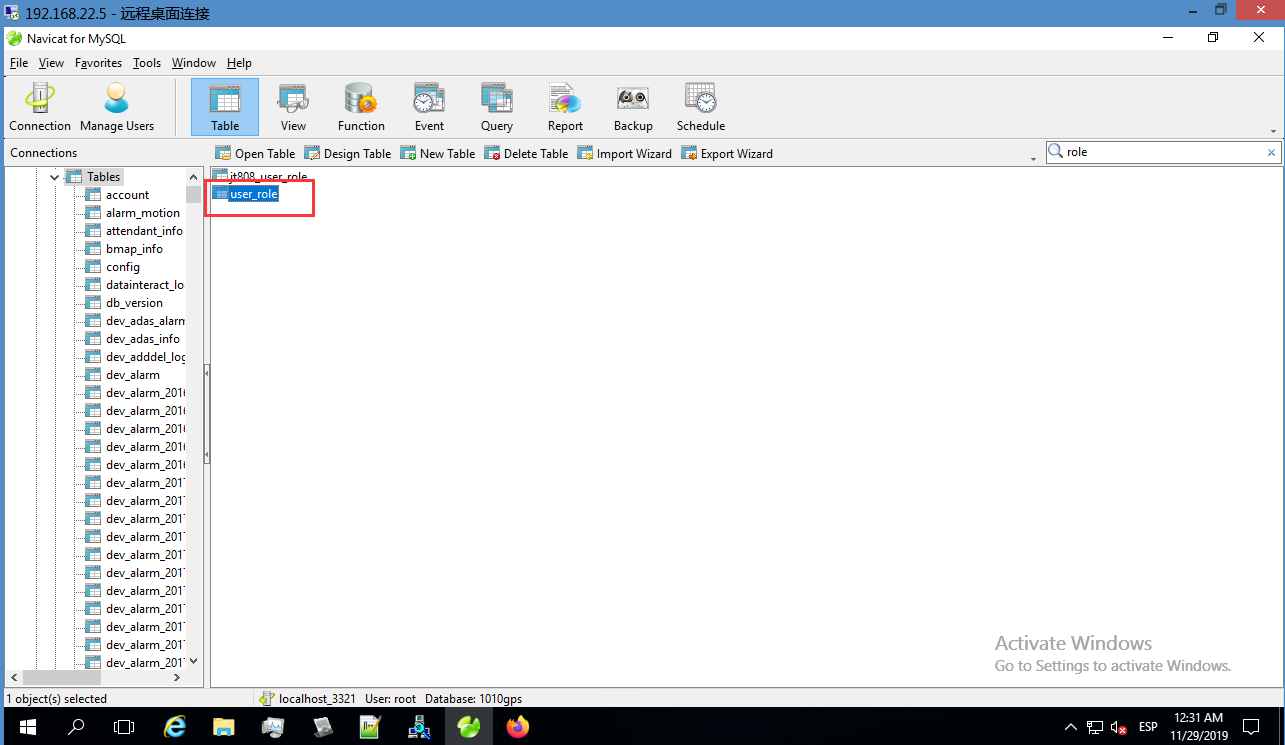The width and height of the screenshot is (1285, 745).
Task: Show the Function objects
Action: (x=361, y=107)
